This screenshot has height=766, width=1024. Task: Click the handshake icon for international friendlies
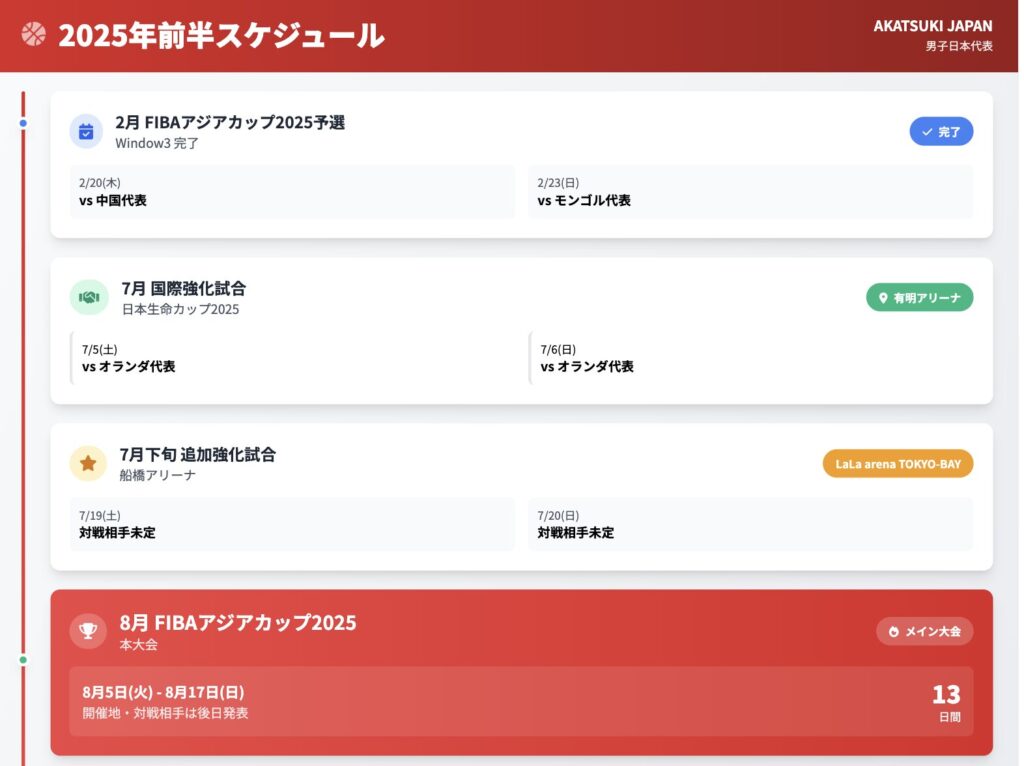point(89,297)
